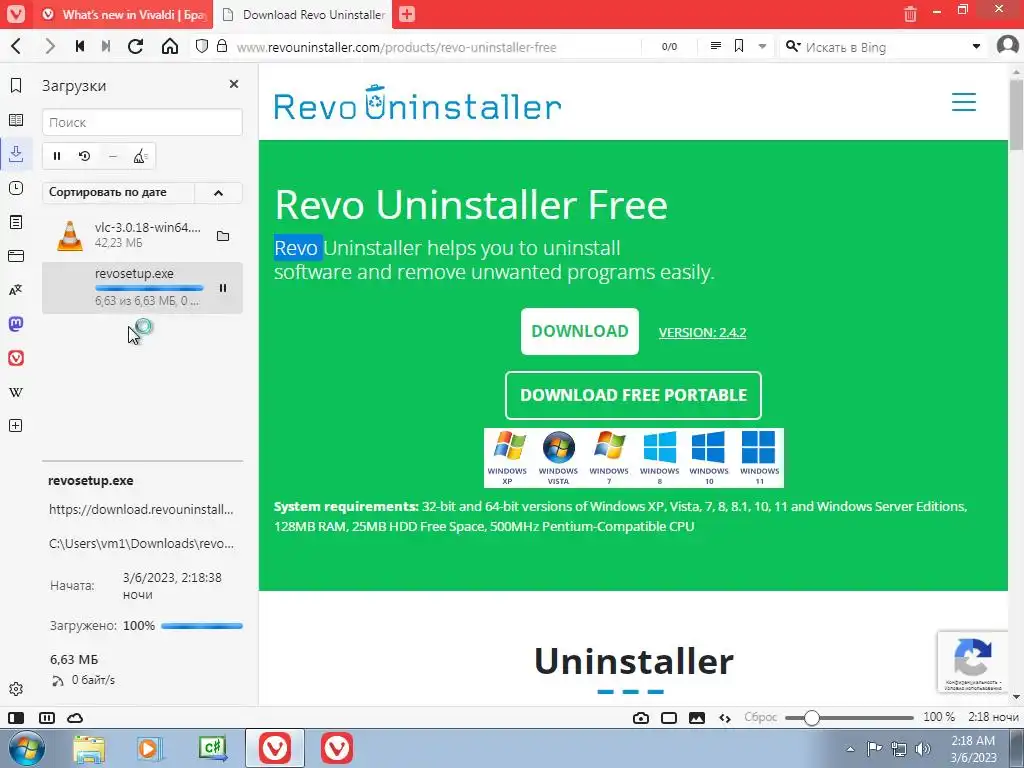Open reader view icon in address bar
Screen dimensions: 1024x768
point(716,46)
